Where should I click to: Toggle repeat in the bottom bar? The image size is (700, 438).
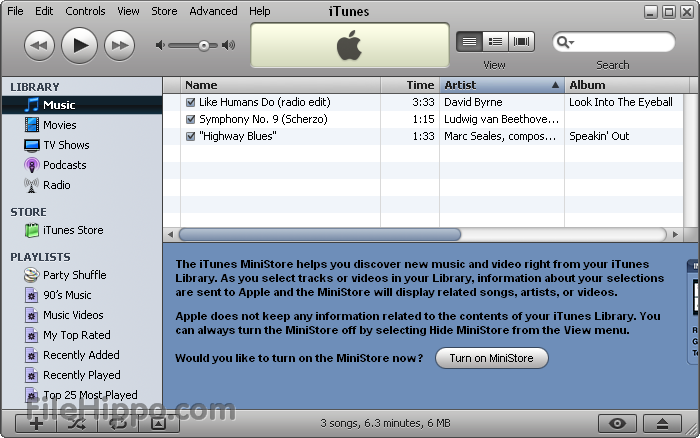(118, 423)
